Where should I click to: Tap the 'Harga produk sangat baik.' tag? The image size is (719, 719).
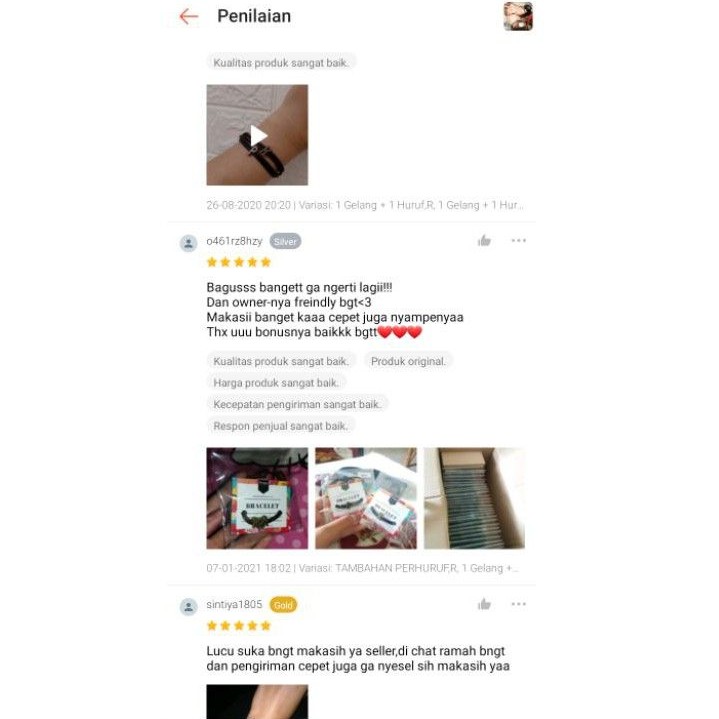point(276,383)
